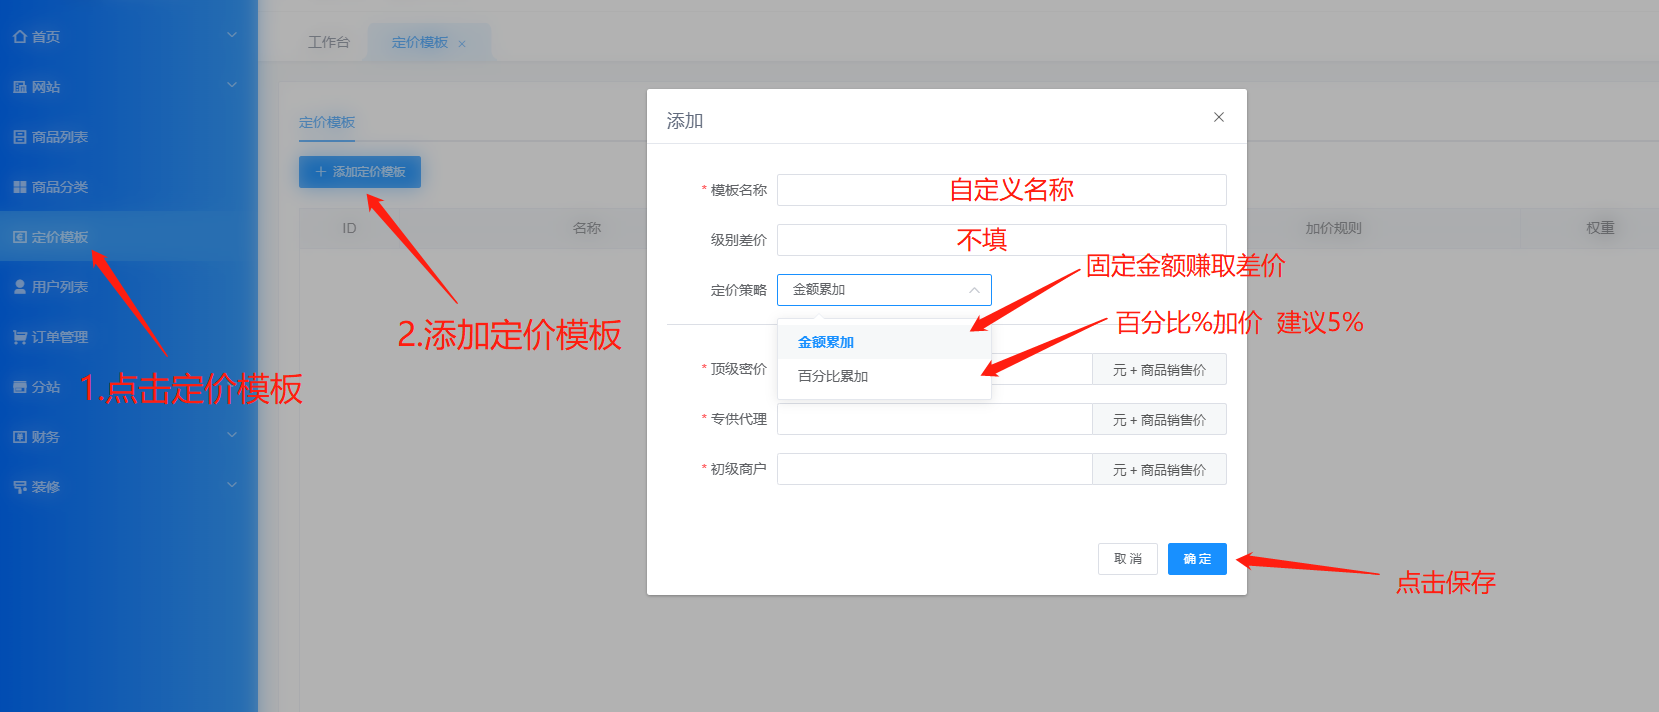Select 百分比累加 option in dropdown
This screenshot has height=712, width=1659.
(833, 376)
